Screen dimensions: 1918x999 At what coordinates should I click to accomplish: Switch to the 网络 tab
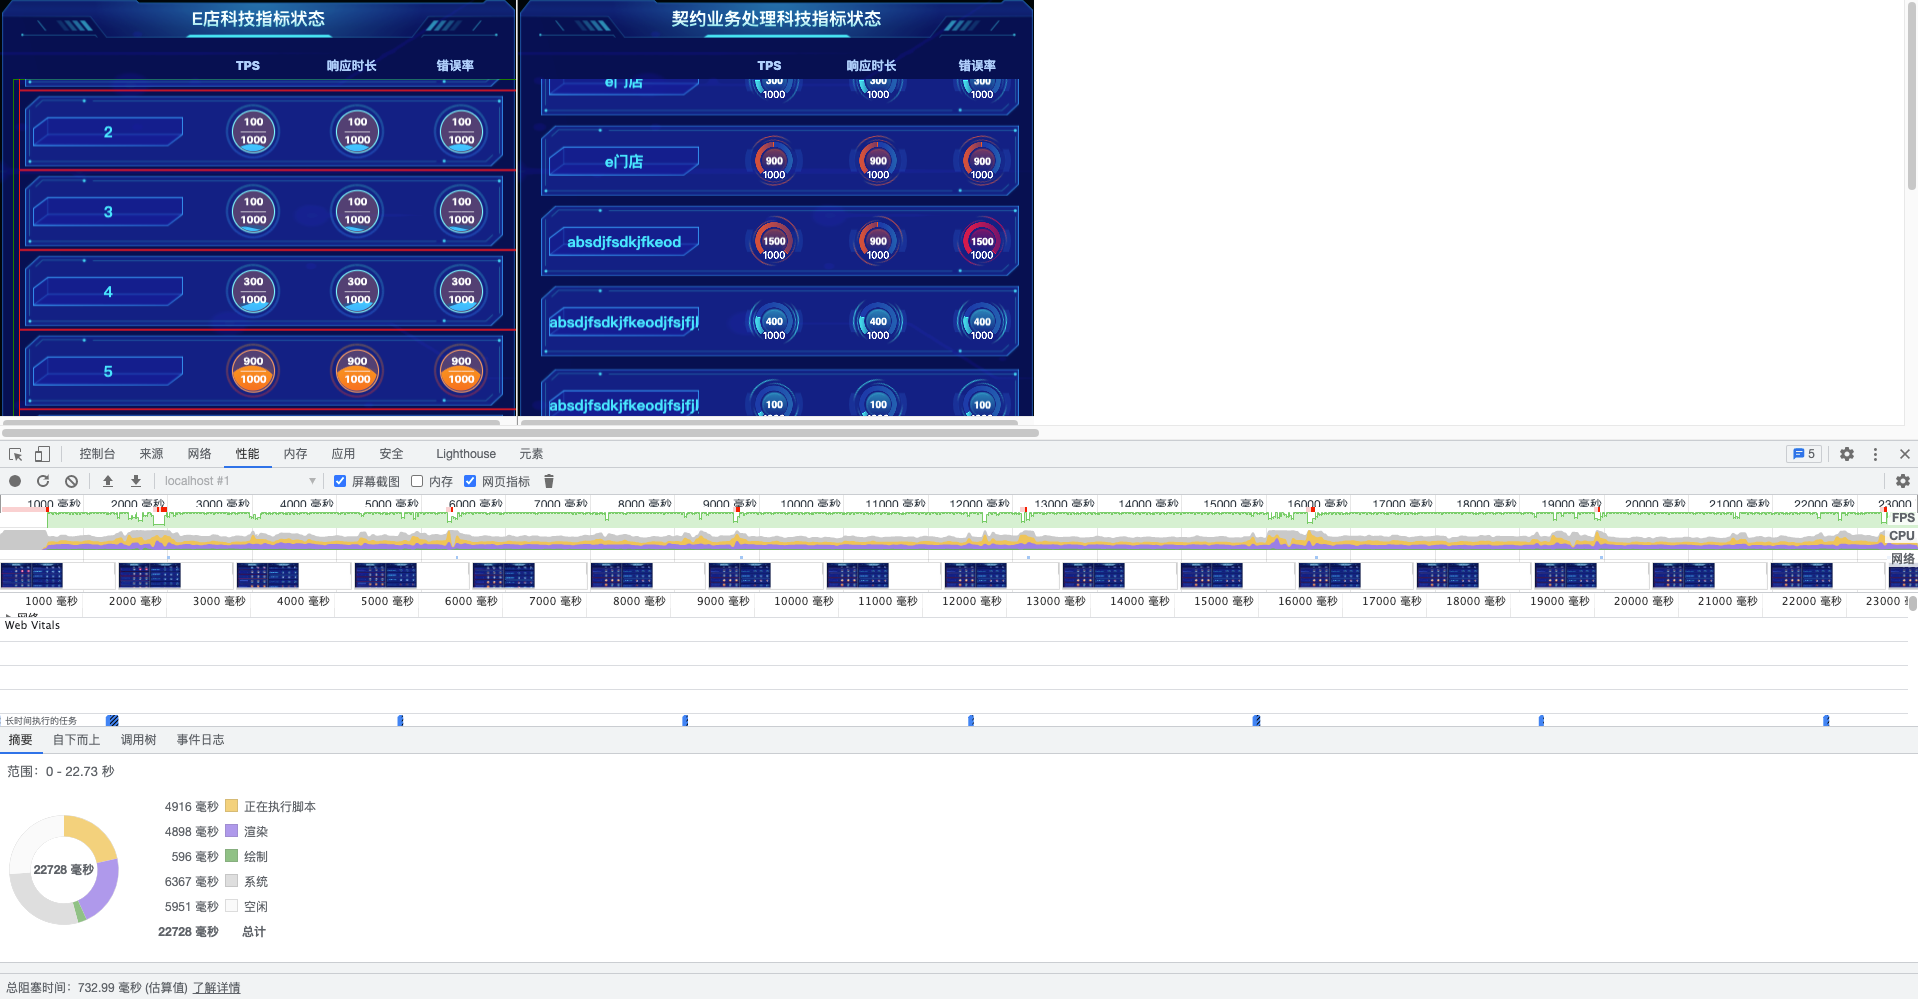tap(199, 454)
